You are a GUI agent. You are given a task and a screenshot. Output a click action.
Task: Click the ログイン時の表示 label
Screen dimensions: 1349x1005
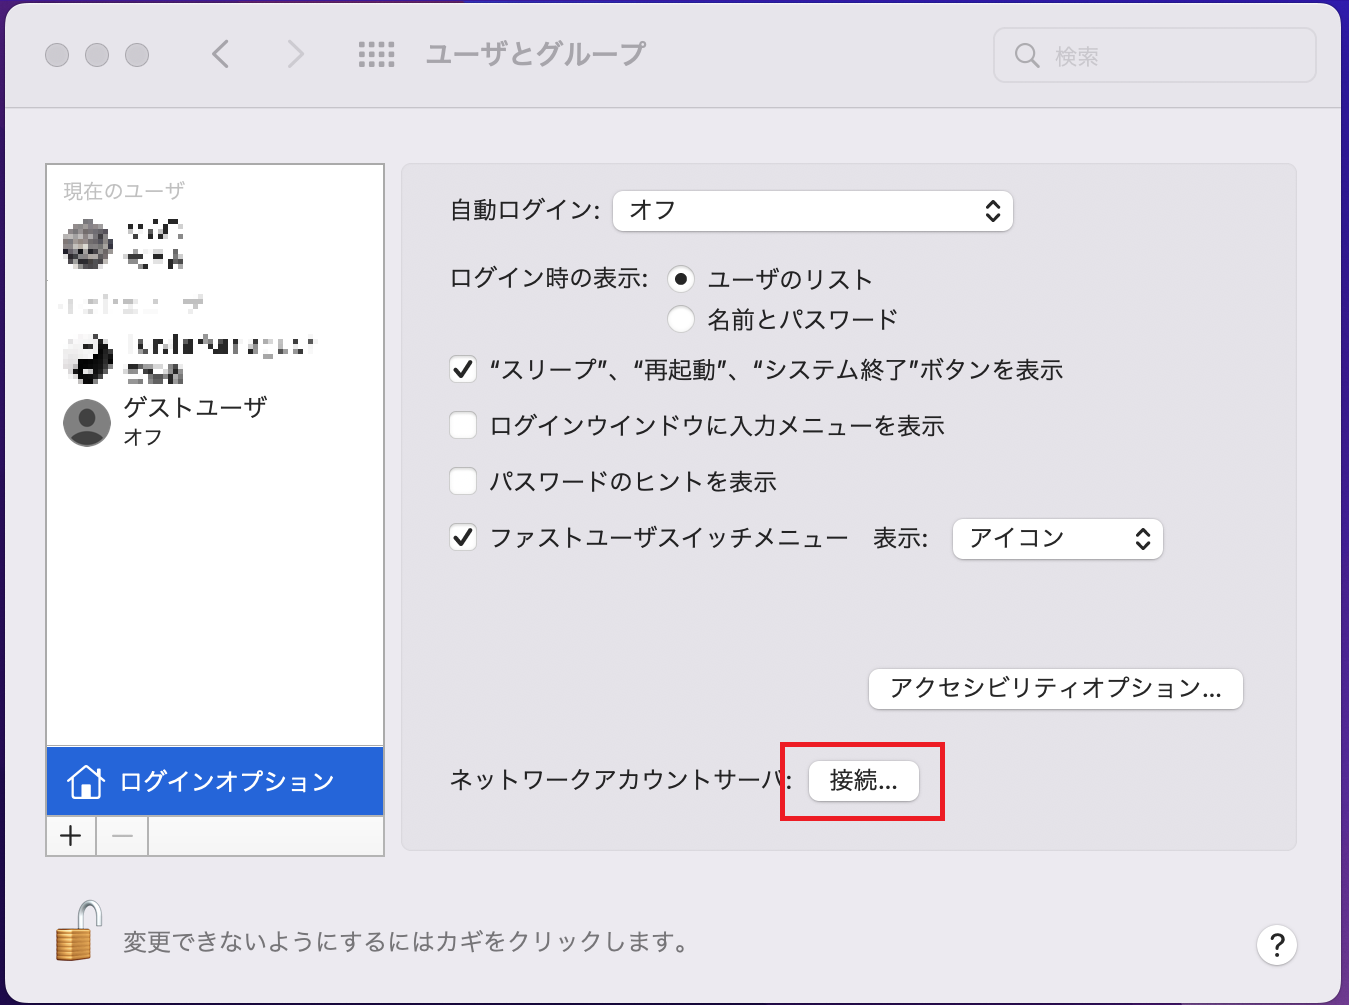(x=549, y=278)
